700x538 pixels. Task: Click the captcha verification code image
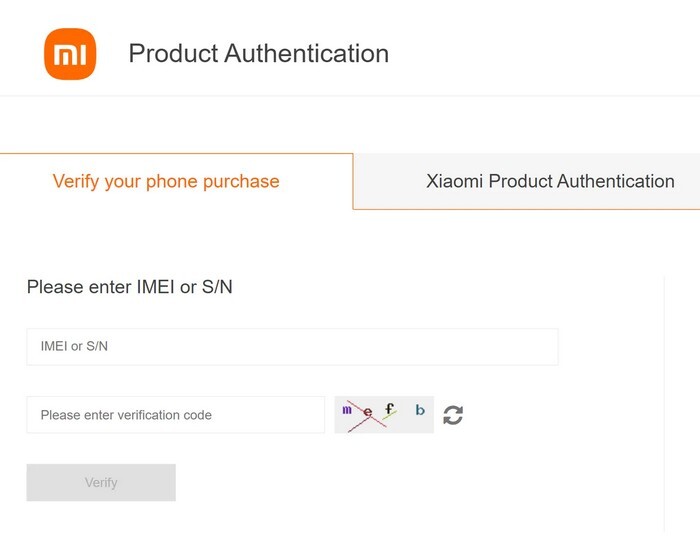click(384, 414)
